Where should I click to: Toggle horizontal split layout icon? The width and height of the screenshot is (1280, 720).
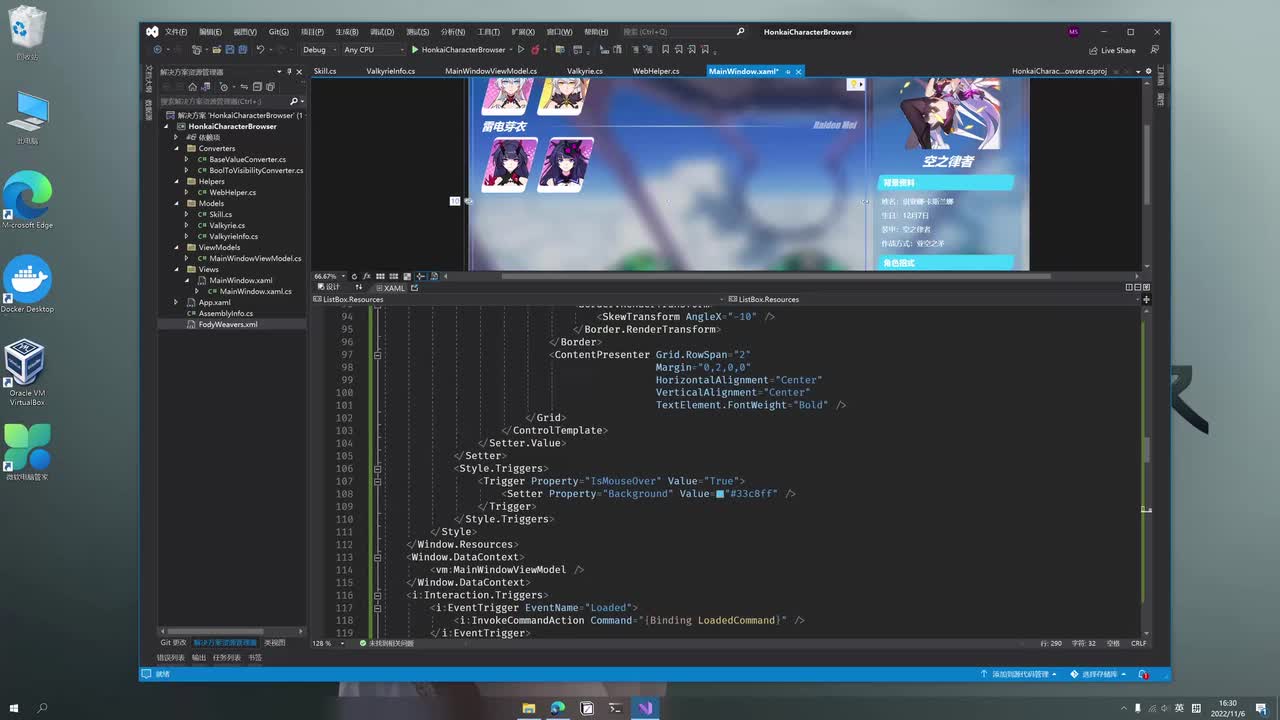pyautogui.click(x=1137, y=288)
